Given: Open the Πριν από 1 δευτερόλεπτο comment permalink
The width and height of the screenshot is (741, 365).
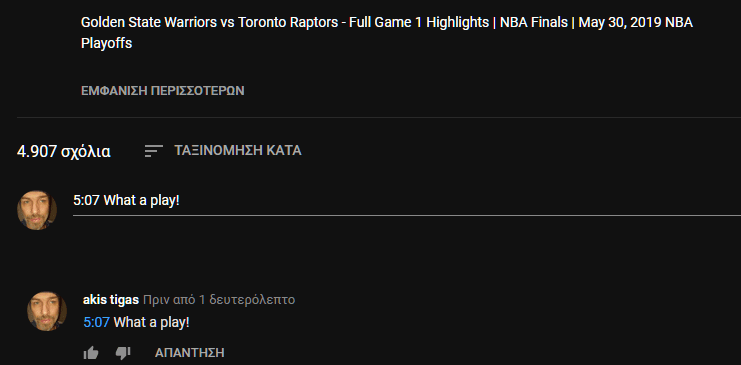Looking at the screenshot, I should [x=219, y=300].
